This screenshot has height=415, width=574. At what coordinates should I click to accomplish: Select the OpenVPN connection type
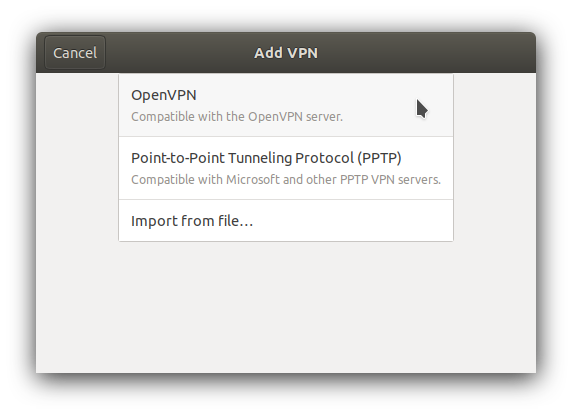pos(286,105)
